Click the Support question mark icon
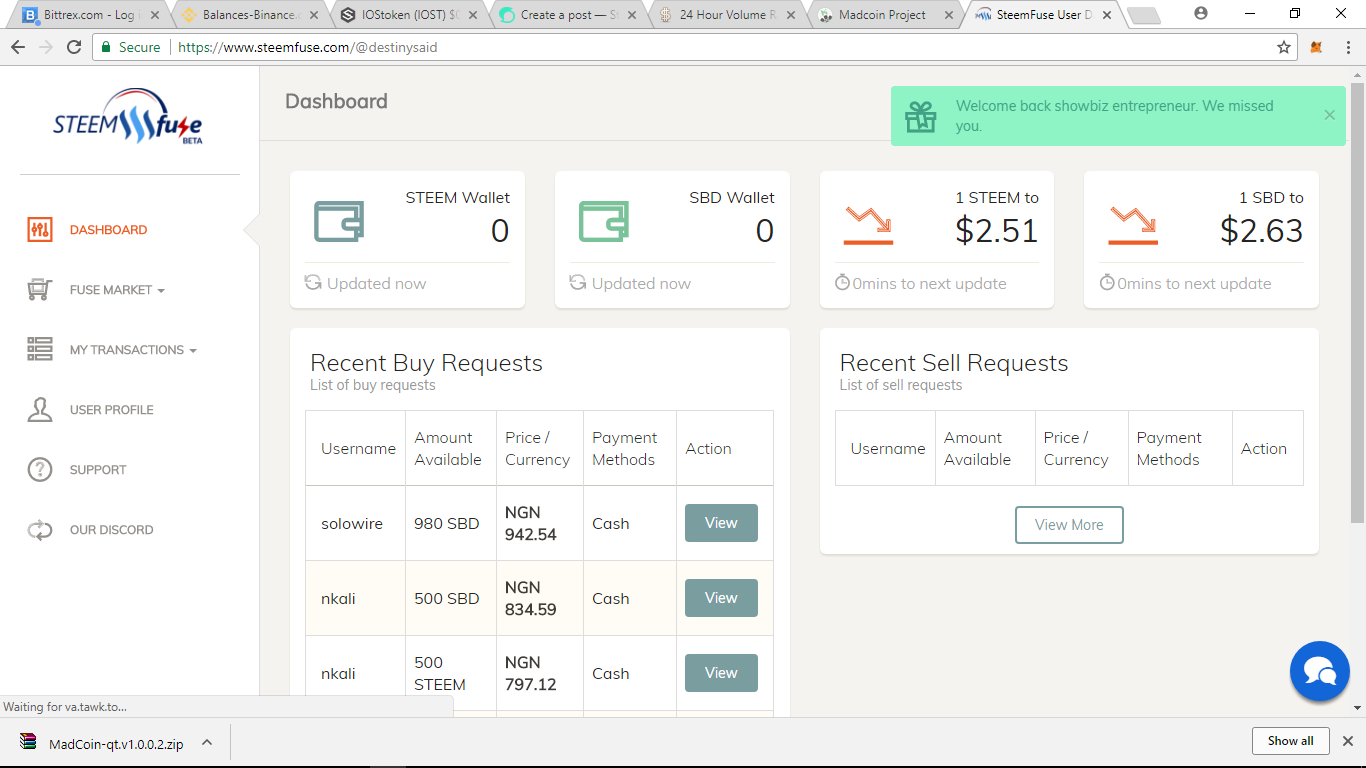The image size is (1366, 768). [40, 470]
